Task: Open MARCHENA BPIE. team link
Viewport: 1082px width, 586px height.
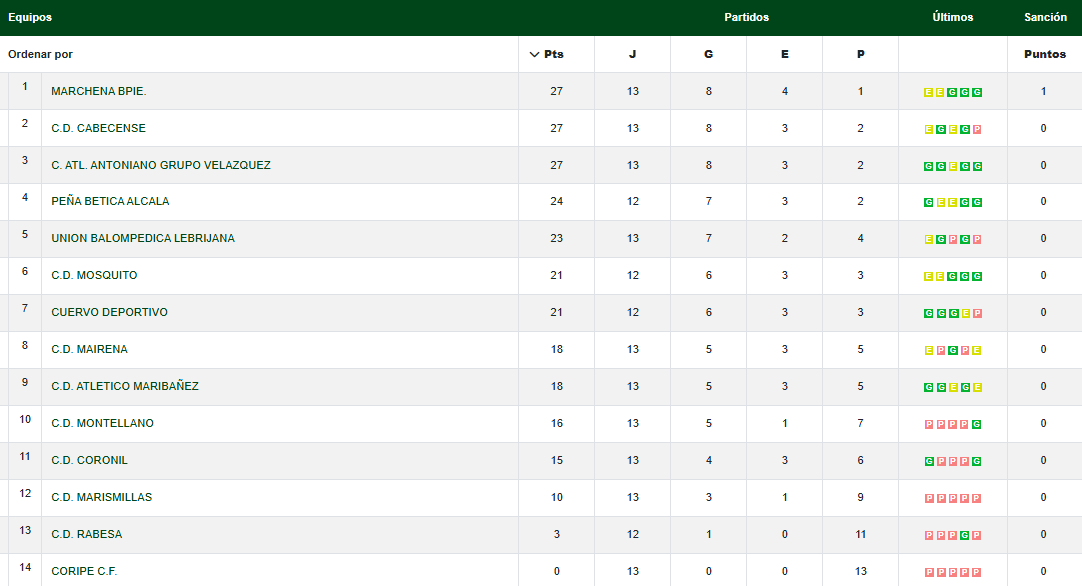Action: (x=99, y=91)
